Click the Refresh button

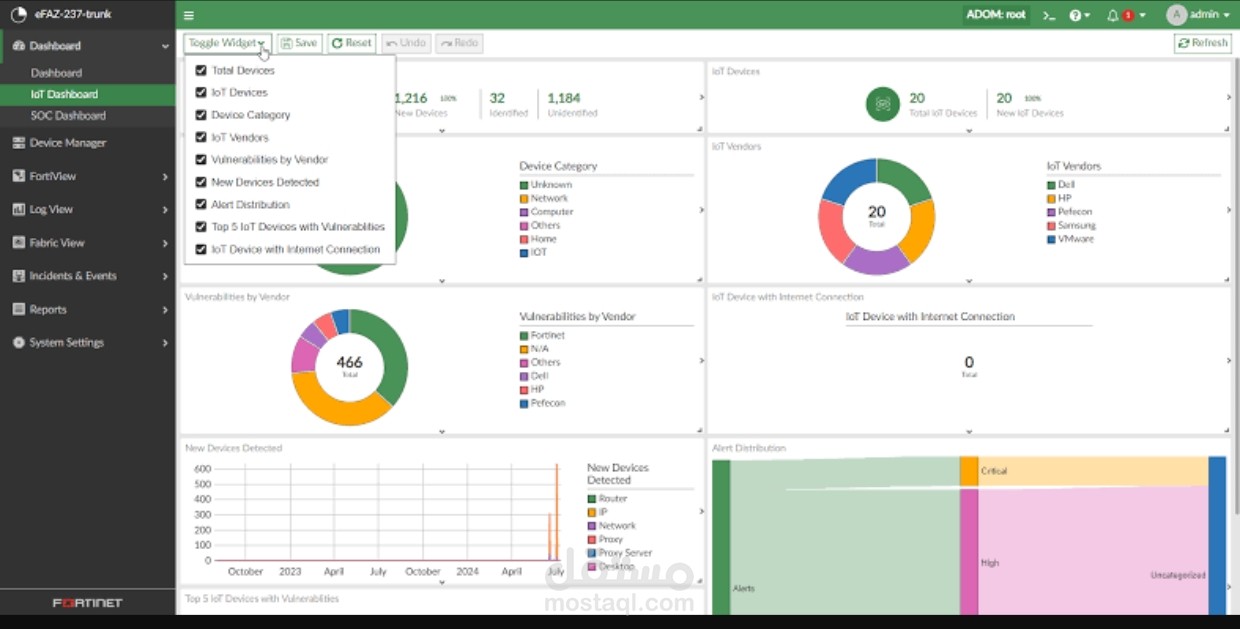coord(1203,43)
